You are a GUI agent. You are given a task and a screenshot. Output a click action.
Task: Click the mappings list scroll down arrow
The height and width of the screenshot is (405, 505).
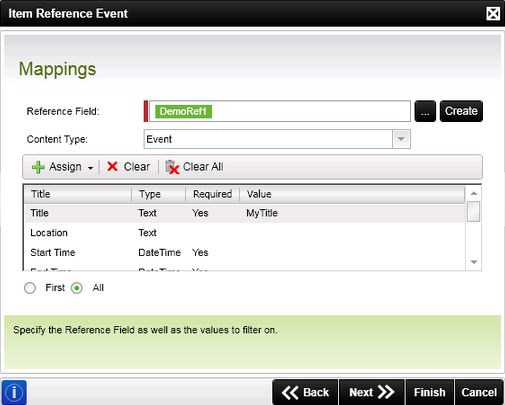pos(474,262)
